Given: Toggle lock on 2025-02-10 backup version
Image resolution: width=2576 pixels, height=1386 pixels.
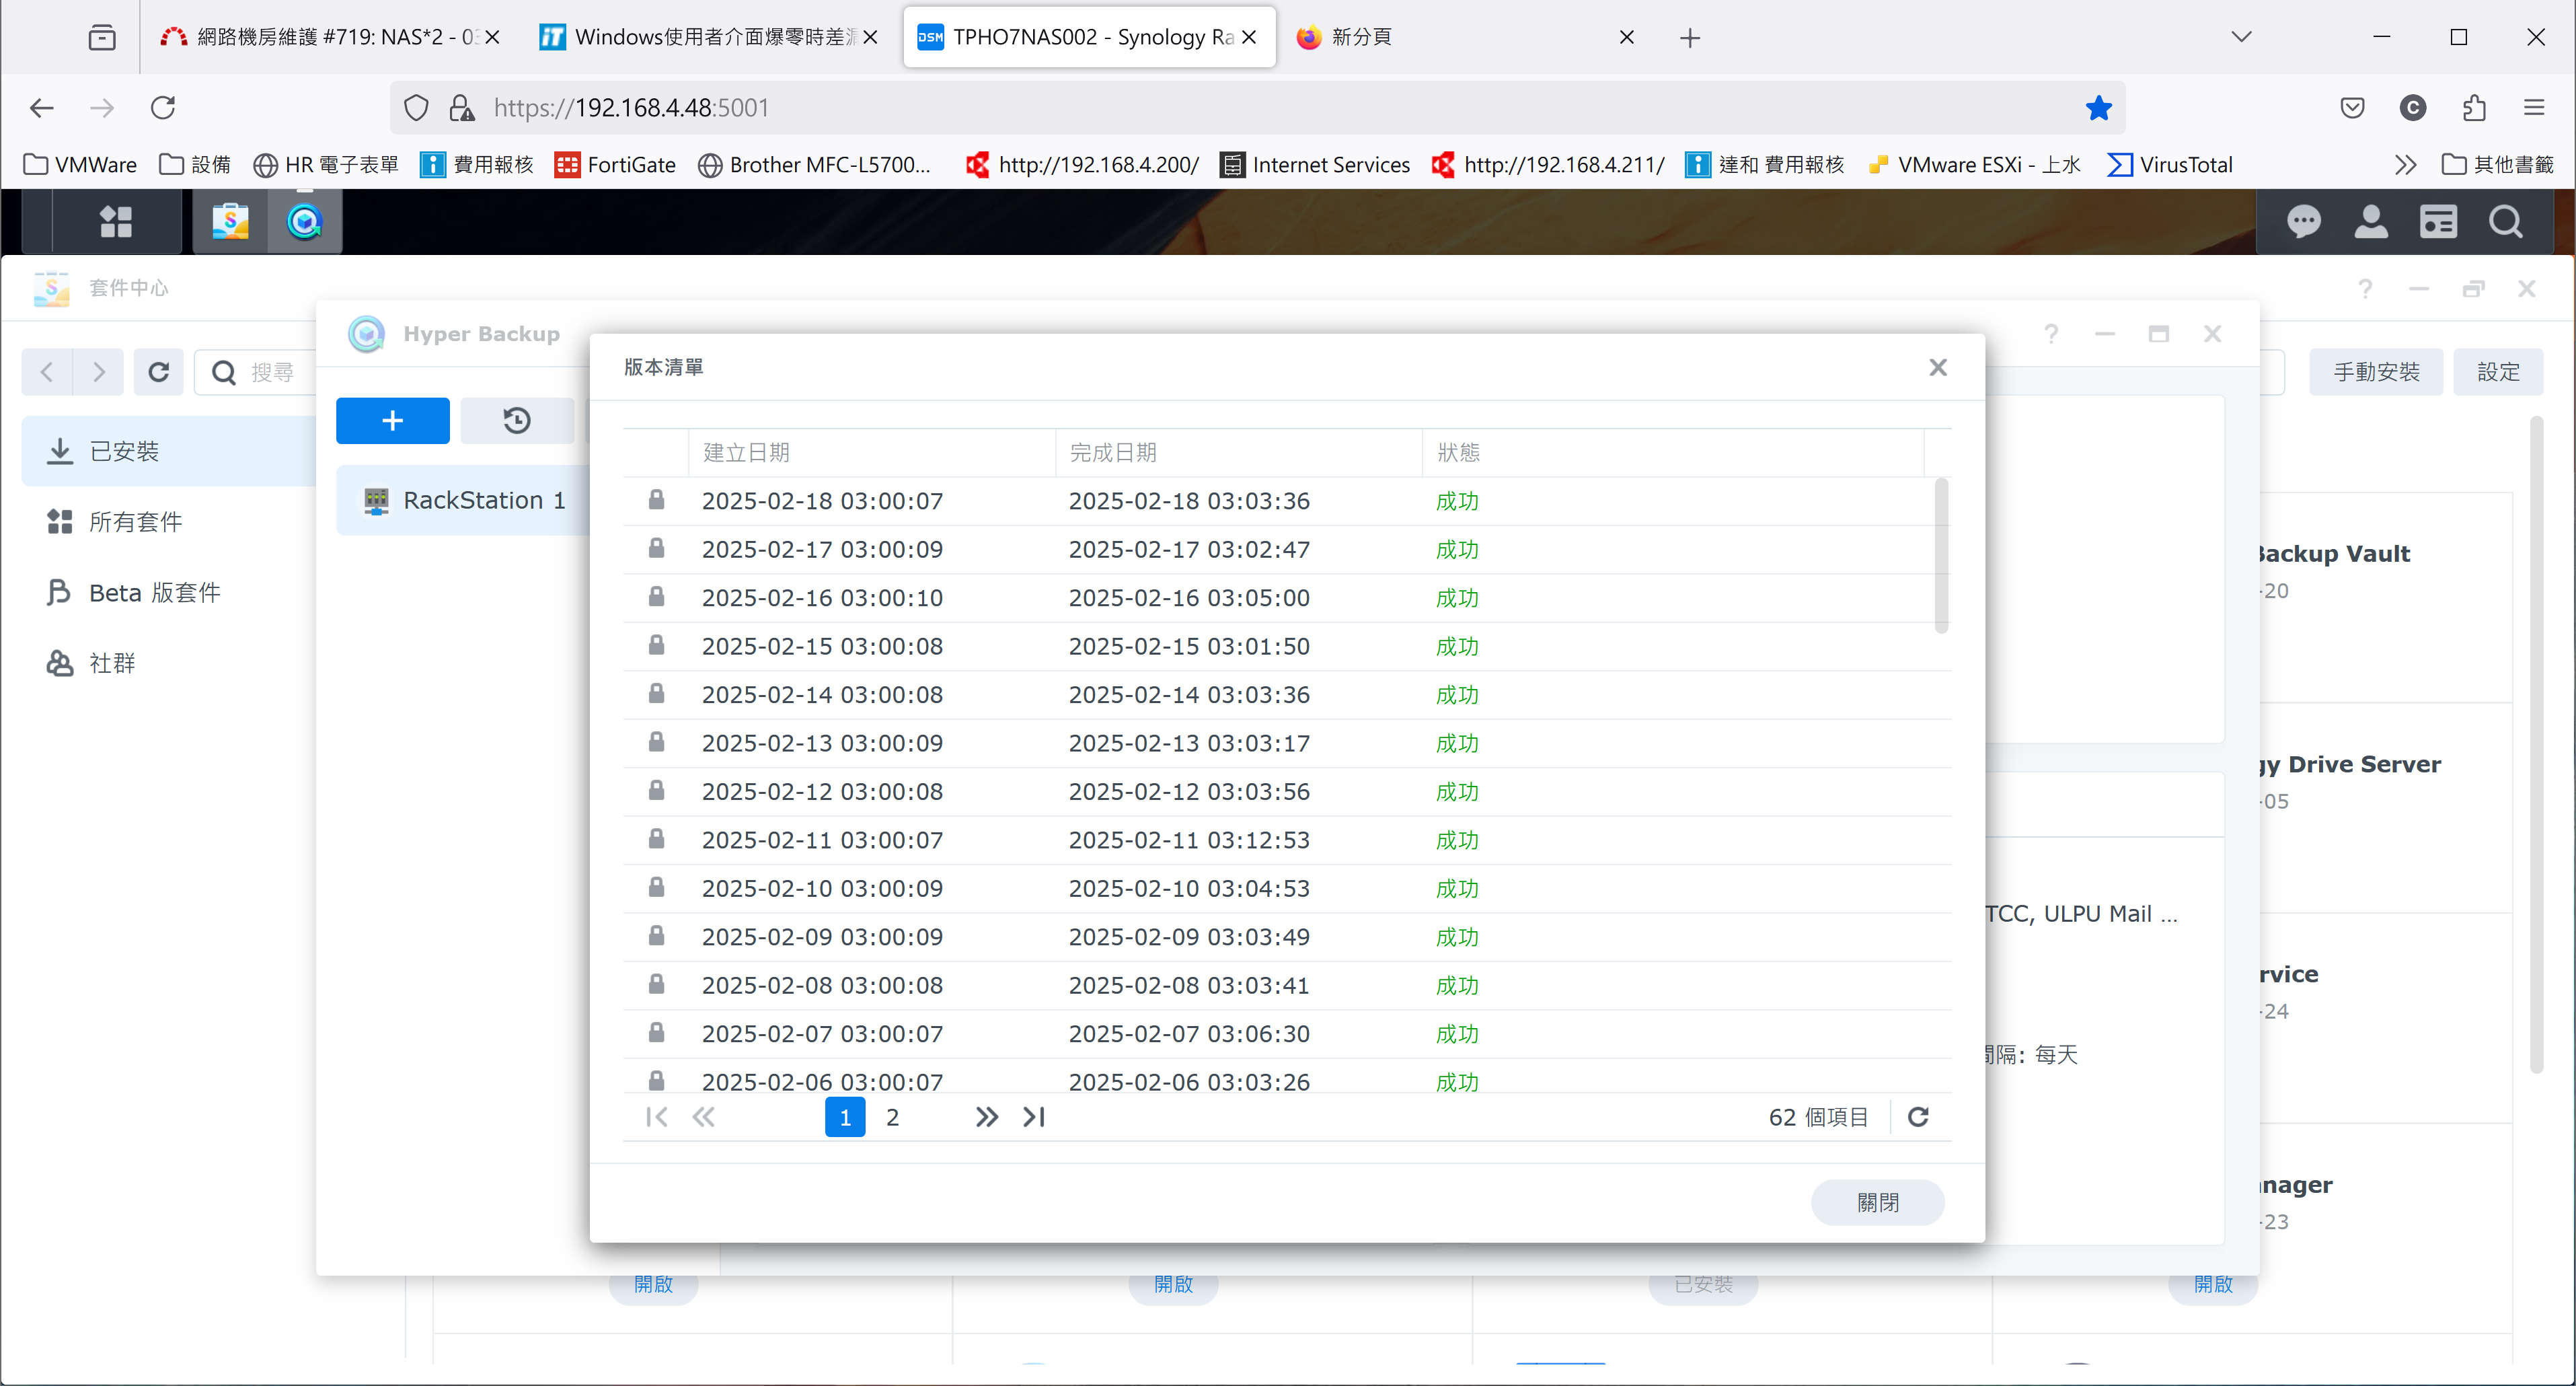Looking at the screenshot, I should tap(656, 887).
